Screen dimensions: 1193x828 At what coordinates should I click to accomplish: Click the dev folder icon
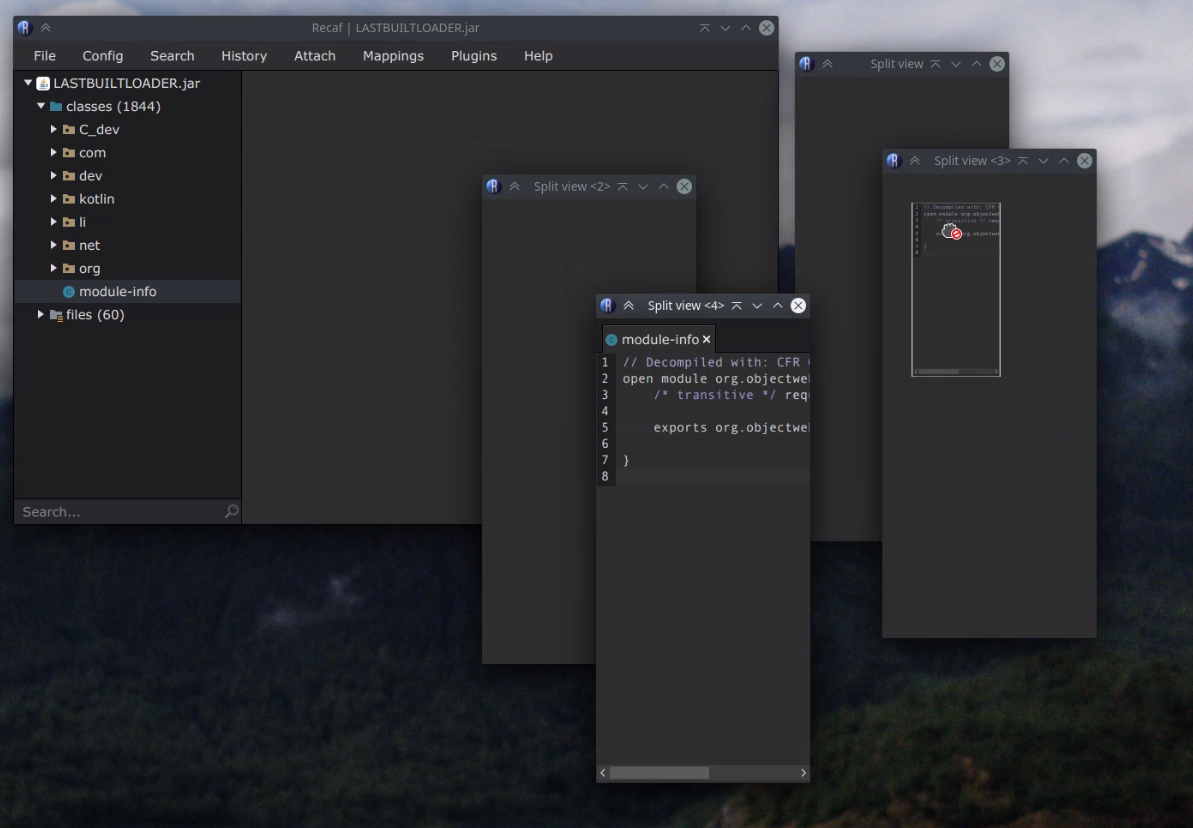(x=68, y=176)
